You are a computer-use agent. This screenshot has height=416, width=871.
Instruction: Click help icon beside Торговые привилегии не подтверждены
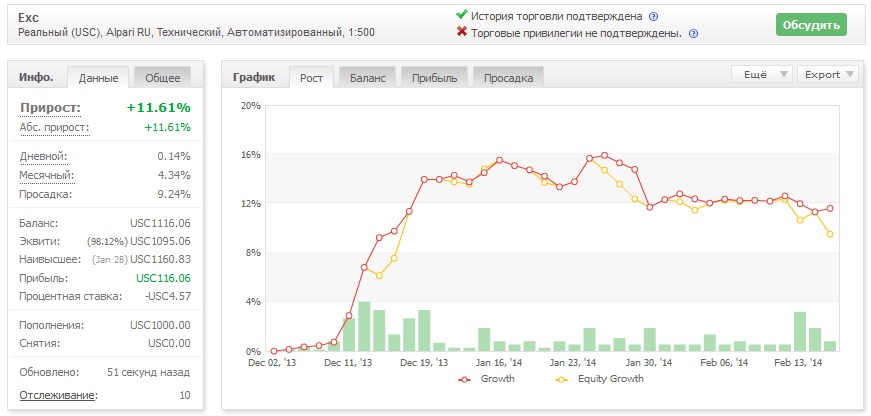click(x=693, y=34)
